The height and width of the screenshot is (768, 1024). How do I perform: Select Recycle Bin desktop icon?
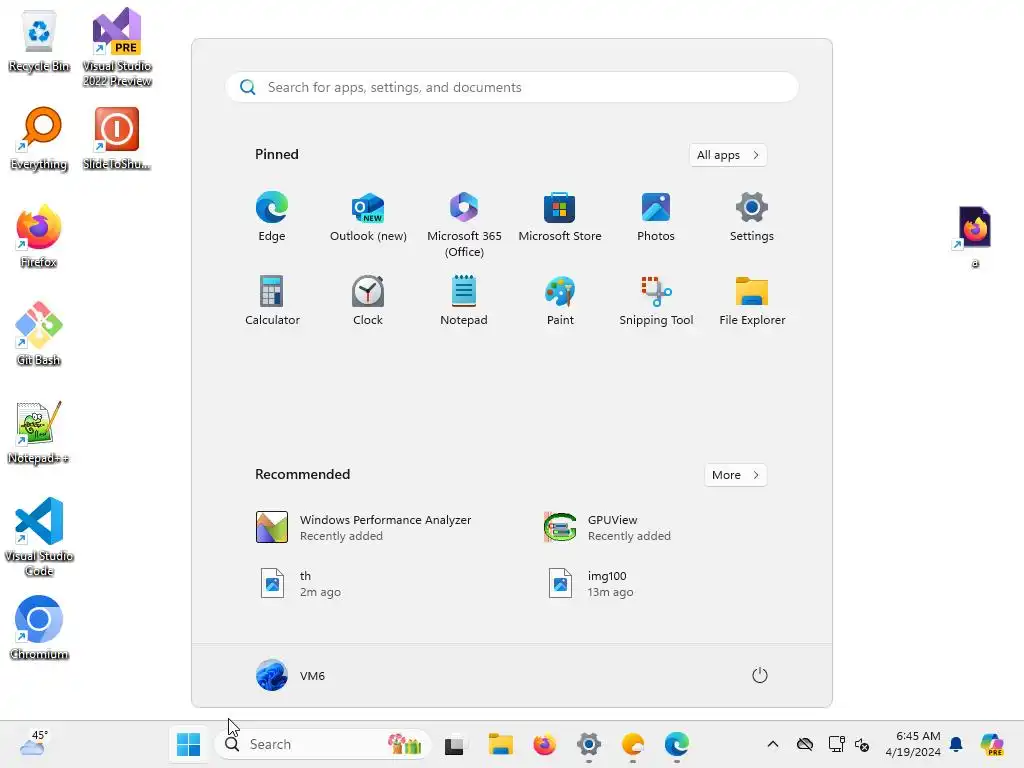(x=39, y=42)
